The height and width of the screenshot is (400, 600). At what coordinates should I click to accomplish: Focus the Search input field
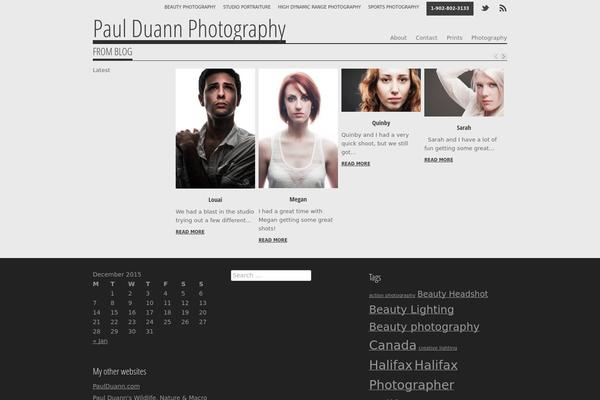pyautogui.click(x=271, y=276)
